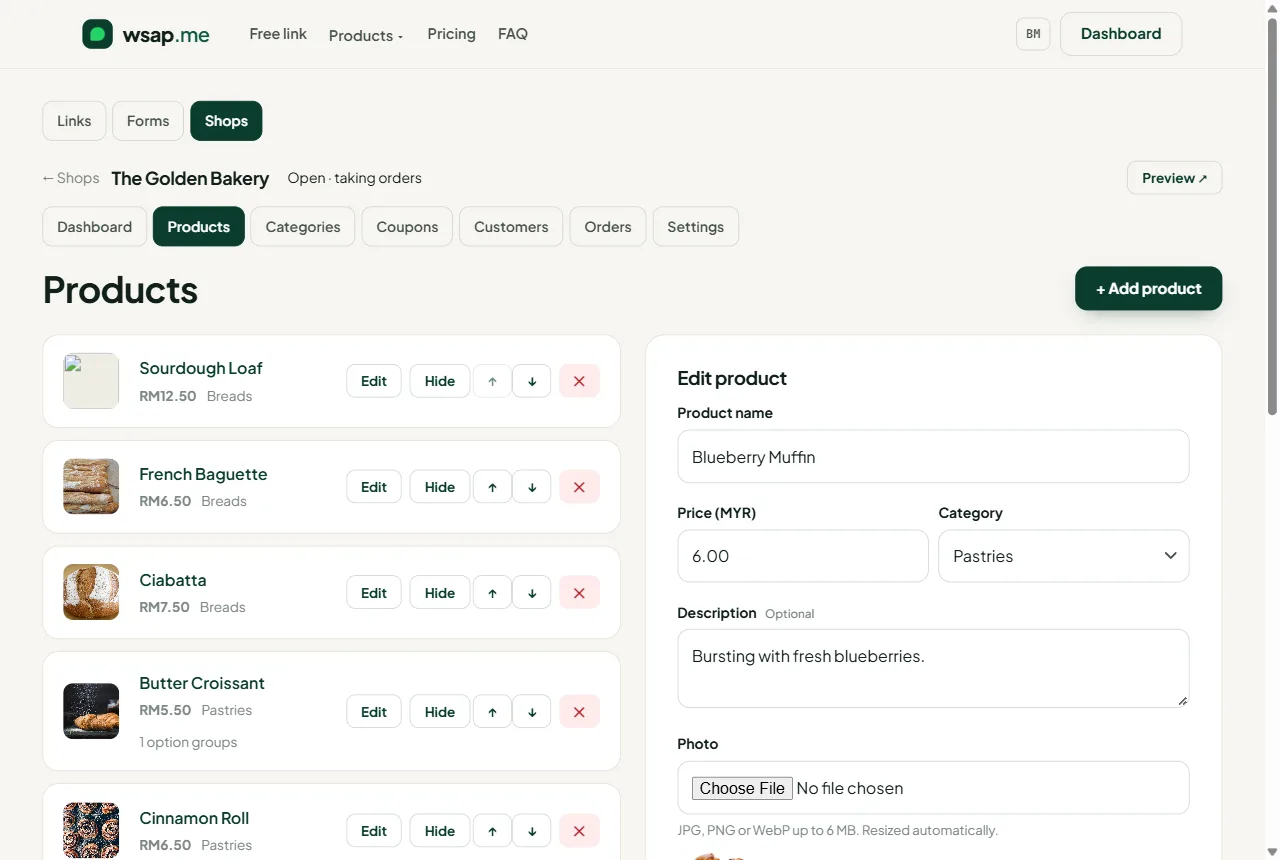The width and height of the screenshot is (1280, 860).
Task: Edit the Ciabatta product
Action: (x=374, y=593)
